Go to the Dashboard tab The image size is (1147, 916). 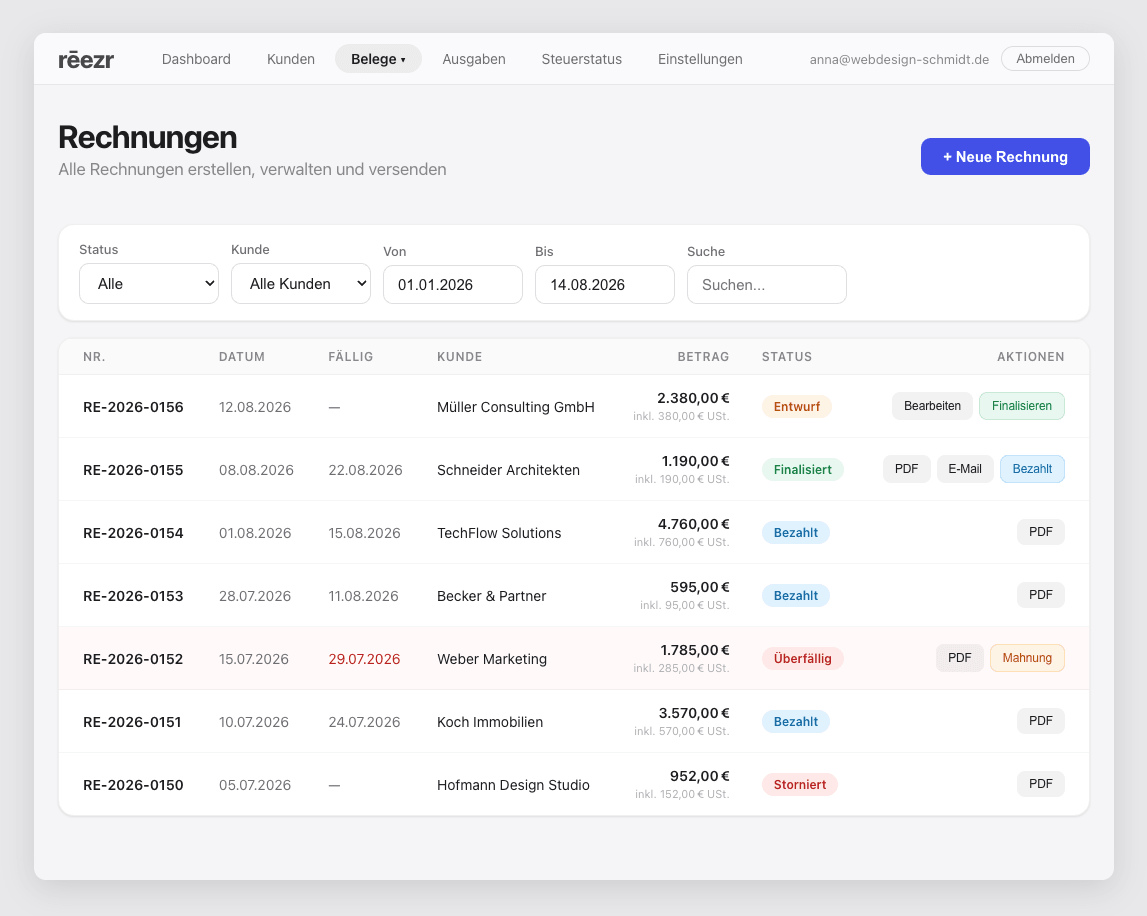[196, 59]
